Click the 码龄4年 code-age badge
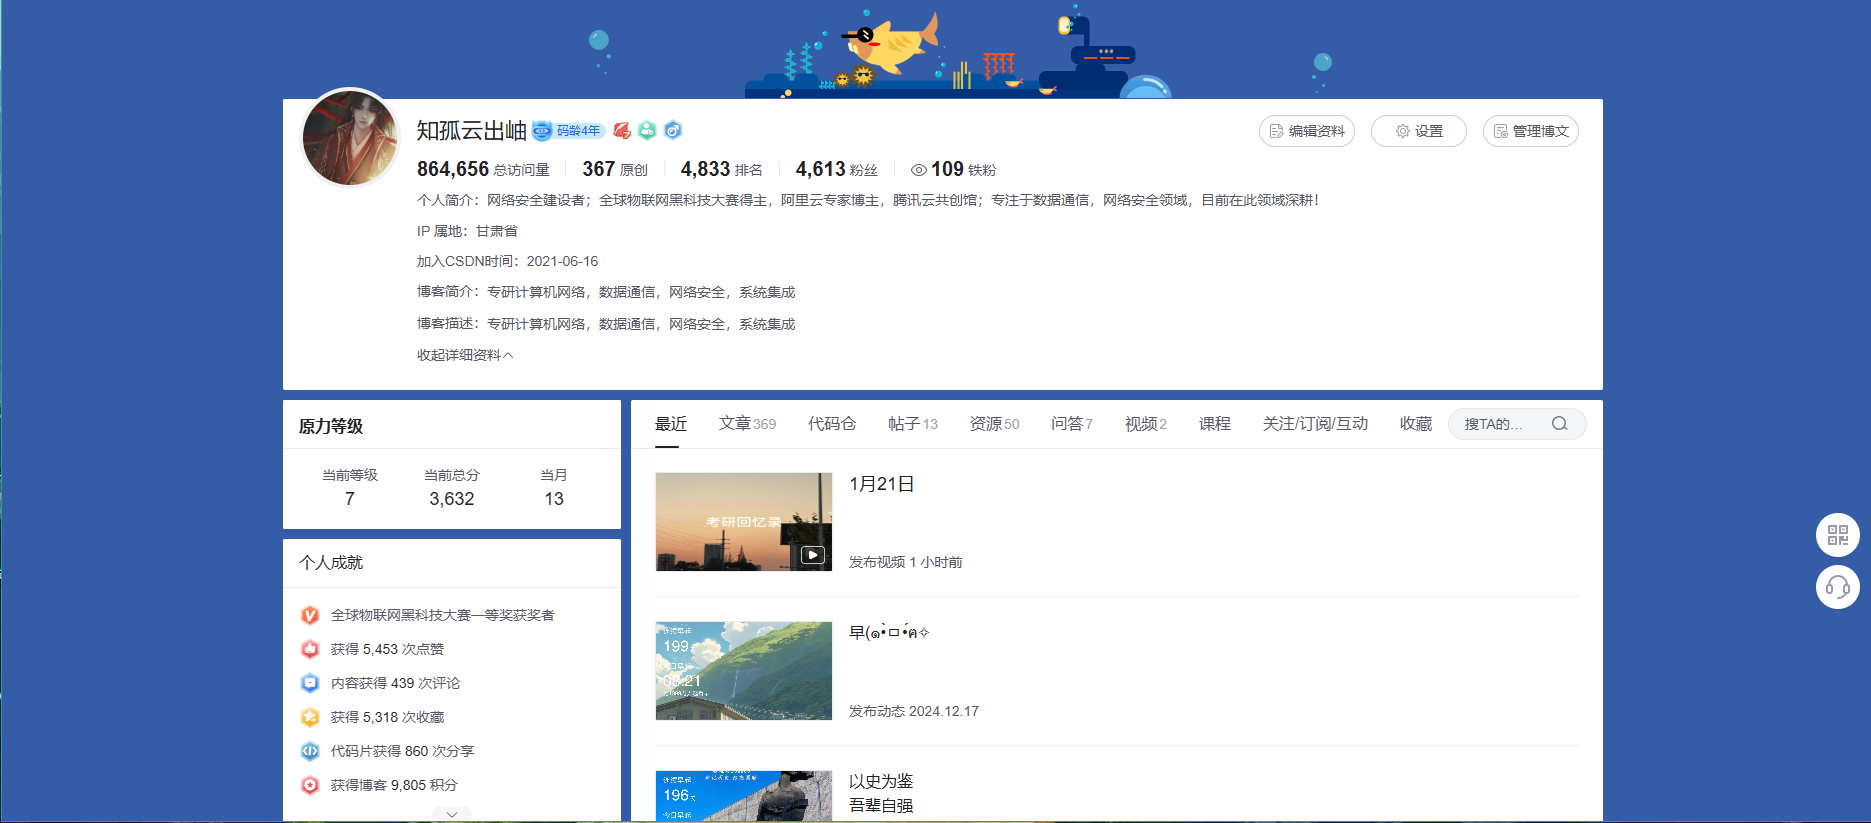This screenshot has width=1871, height=823. pyautogui.click(x=568, y=131)
